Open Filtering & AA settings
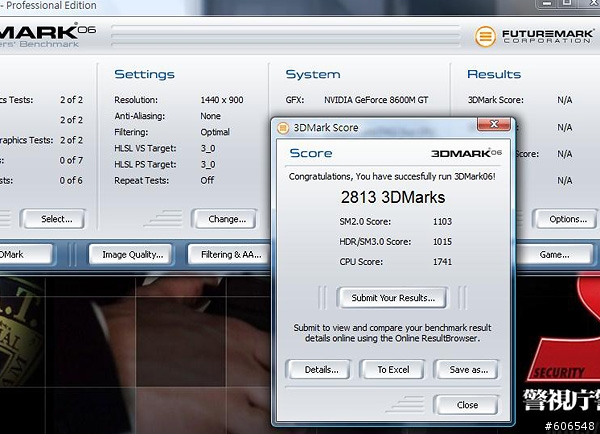 [x=230, y=255]
